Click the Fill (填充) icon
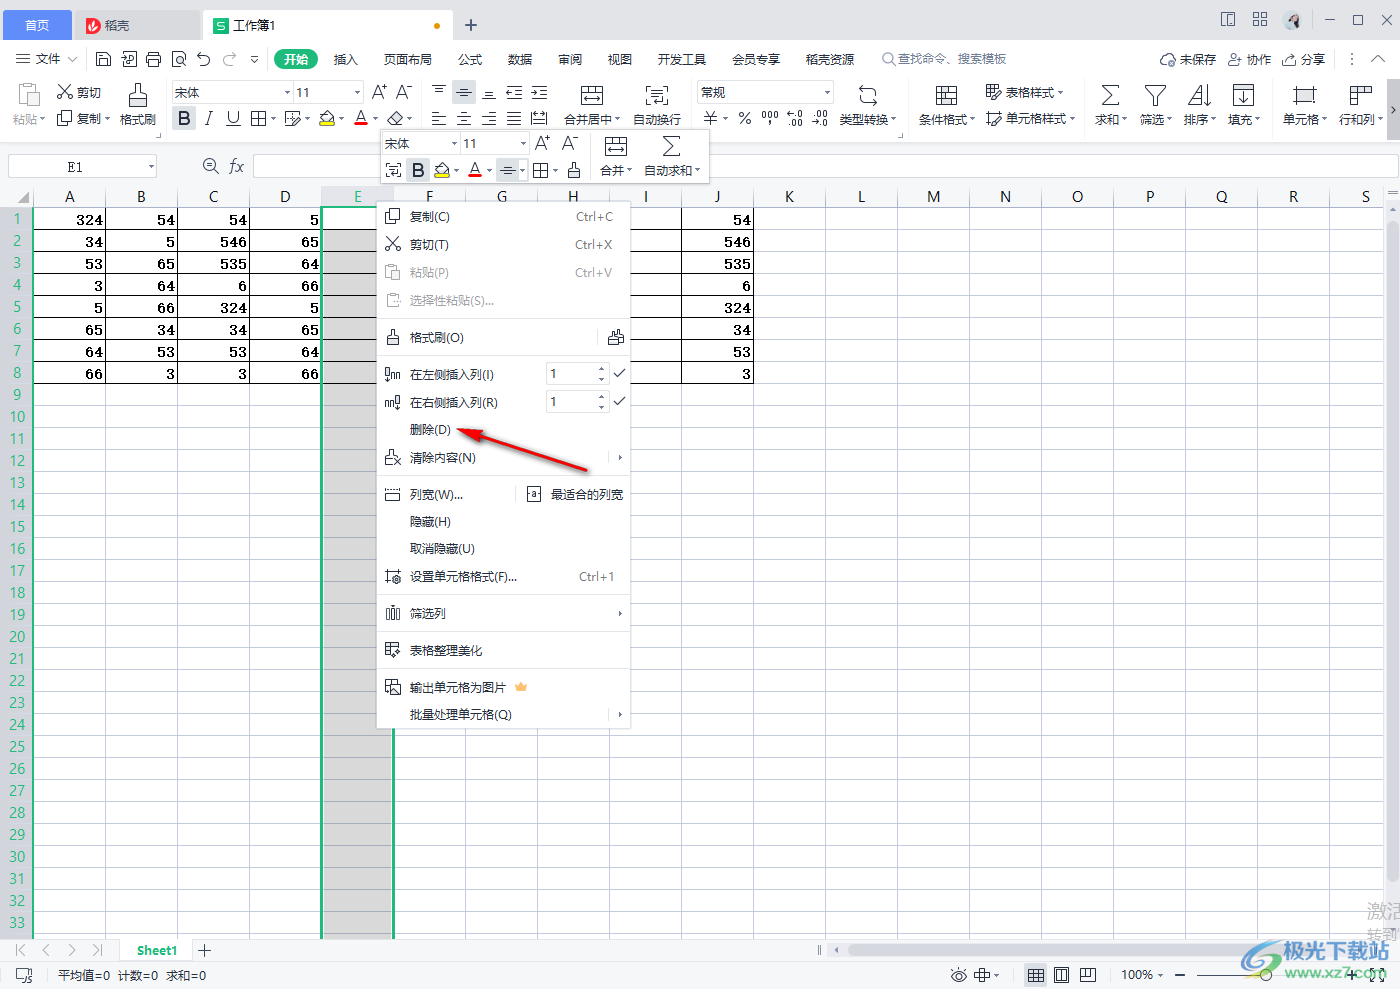The width and height of the screenshot is (1400, 989). [x=1243, y=96]
